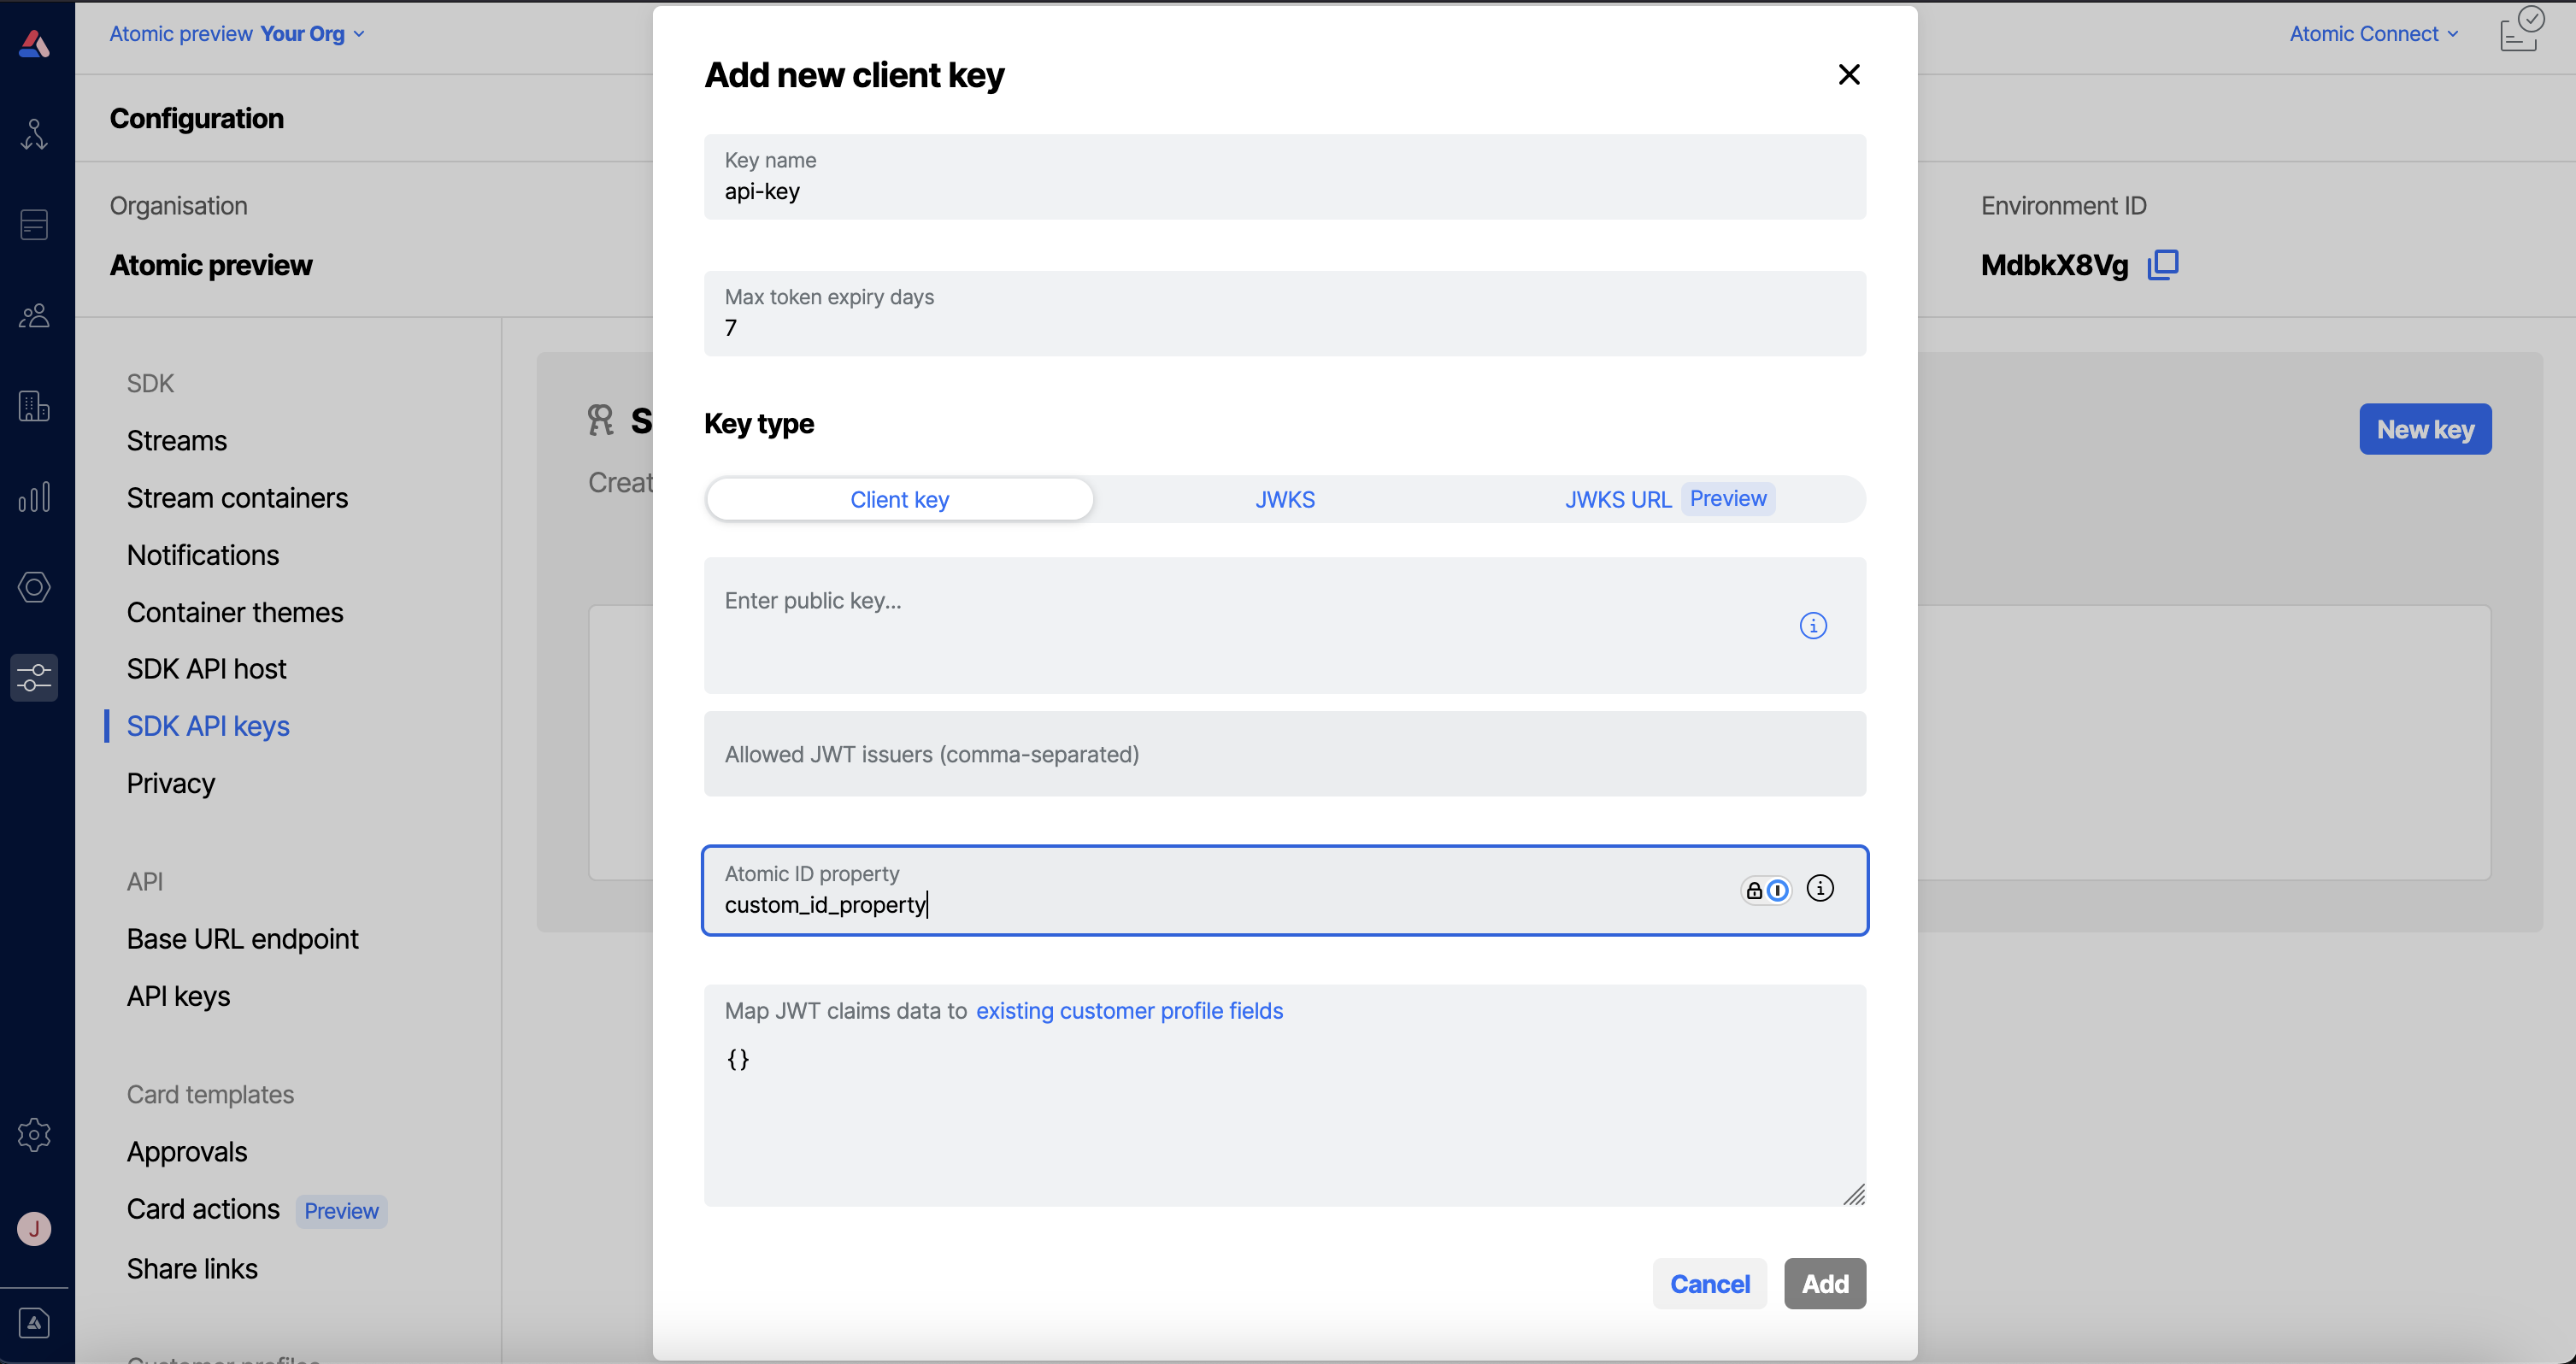Click the user avatar J icon
The width and height of the screenshot is (2576, 1364).
pyautogui.click(x=34, y=1229)
